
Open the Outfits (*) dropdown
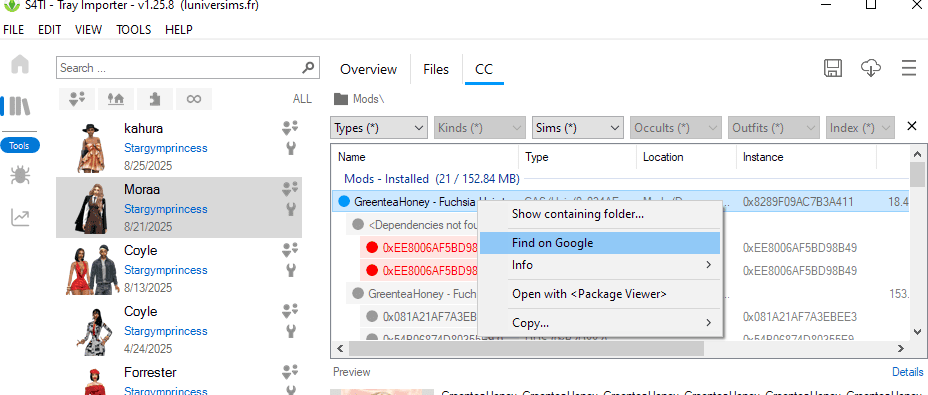[774, 128]
